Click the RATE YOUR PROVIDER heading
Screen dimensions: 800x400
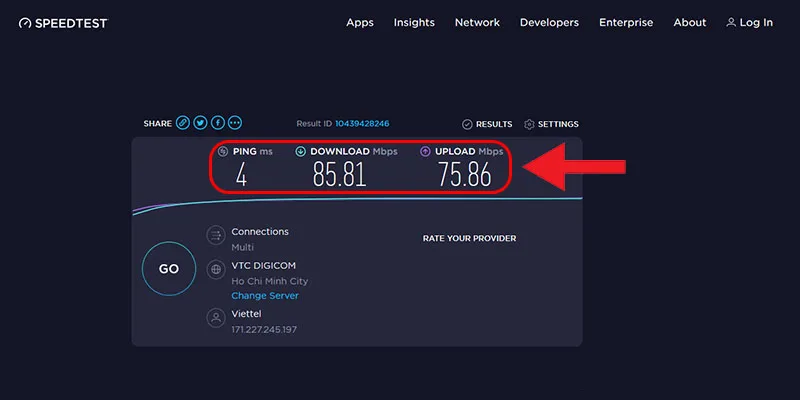(x=469, y=238)
